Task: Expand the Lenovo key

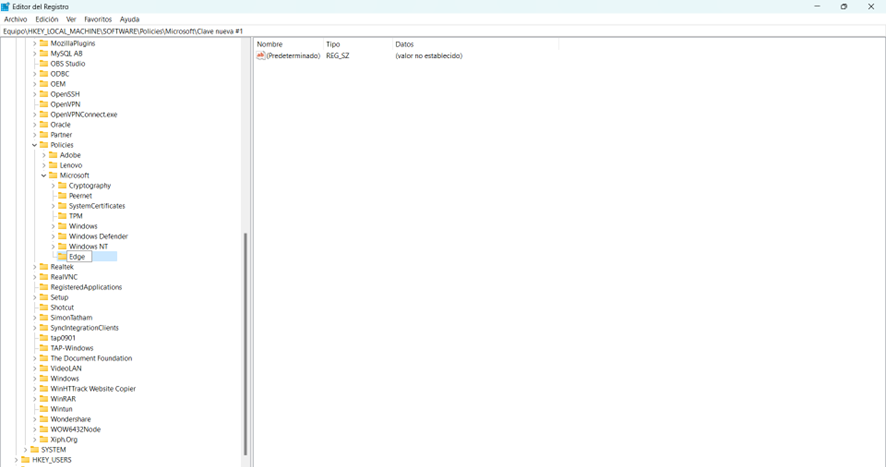Action: pos(44,165)
